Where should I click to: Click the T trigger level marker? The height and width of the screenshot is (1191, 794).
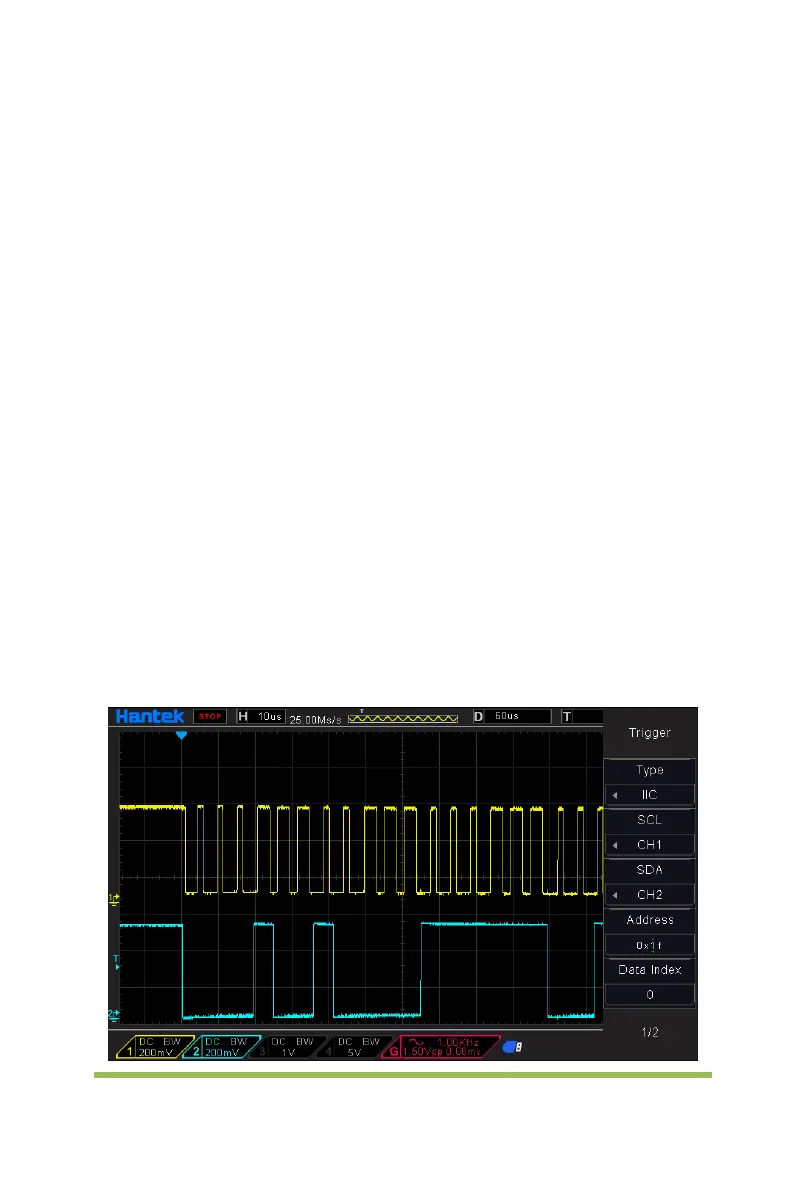[116, 962]
